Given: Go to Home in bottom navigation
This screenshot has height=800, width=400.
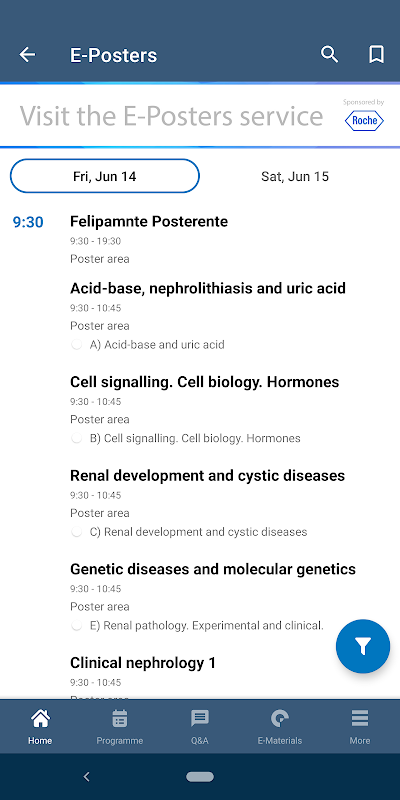Looking at the screenshot, I should pyautogui.click(x=40, y=727).
